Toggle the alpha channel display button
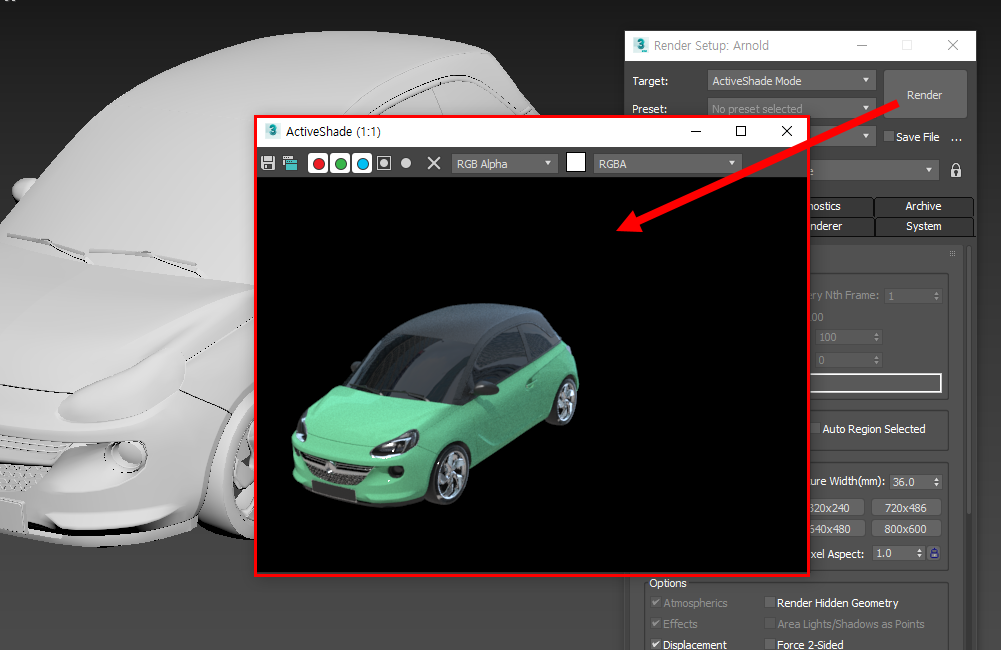Image resolution: width=1001 pixels, height=650 pixels. [x=384, y=163]
